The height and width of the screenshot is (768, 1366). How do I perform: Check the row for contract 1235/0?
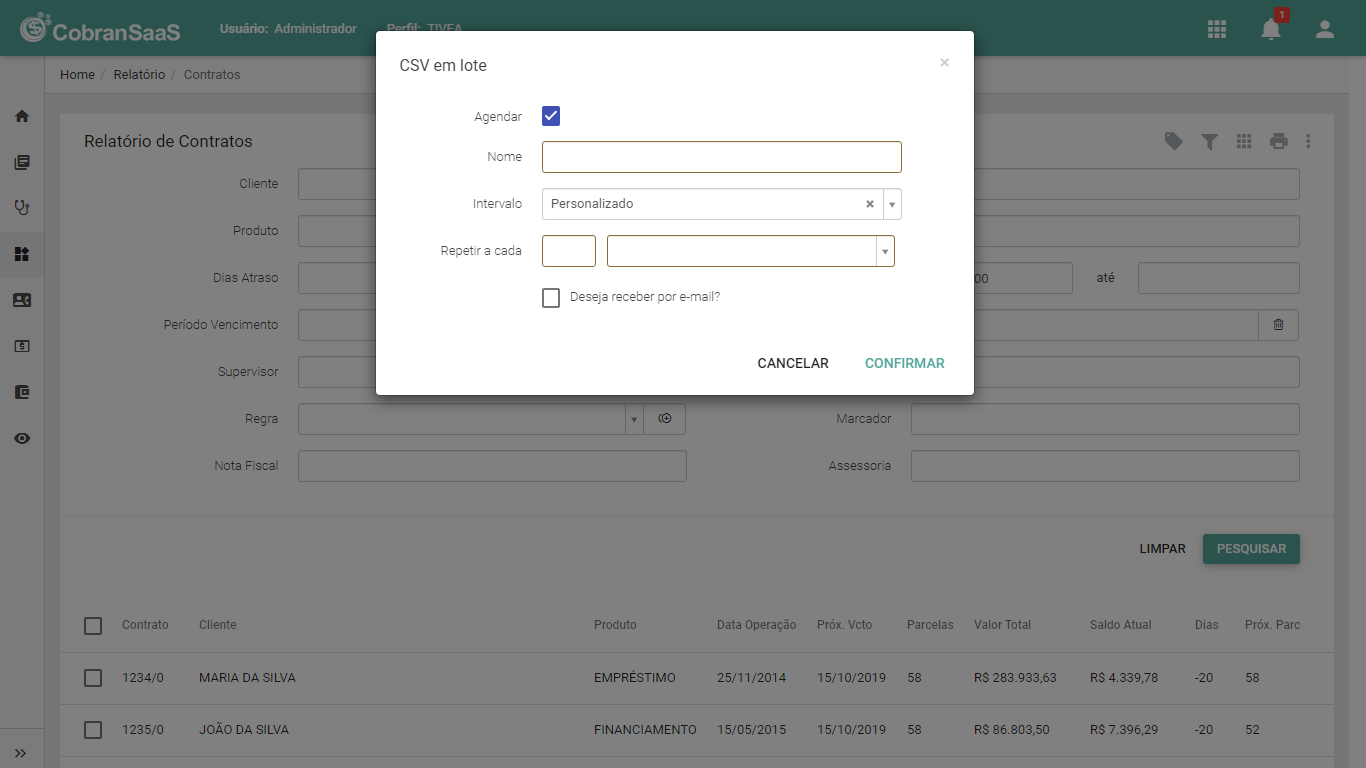point(93,730)
